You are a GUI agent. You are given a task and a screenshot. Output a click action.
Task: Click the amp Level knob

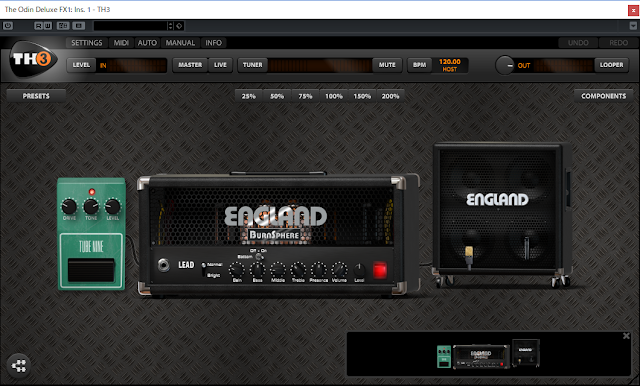(359, 271)
